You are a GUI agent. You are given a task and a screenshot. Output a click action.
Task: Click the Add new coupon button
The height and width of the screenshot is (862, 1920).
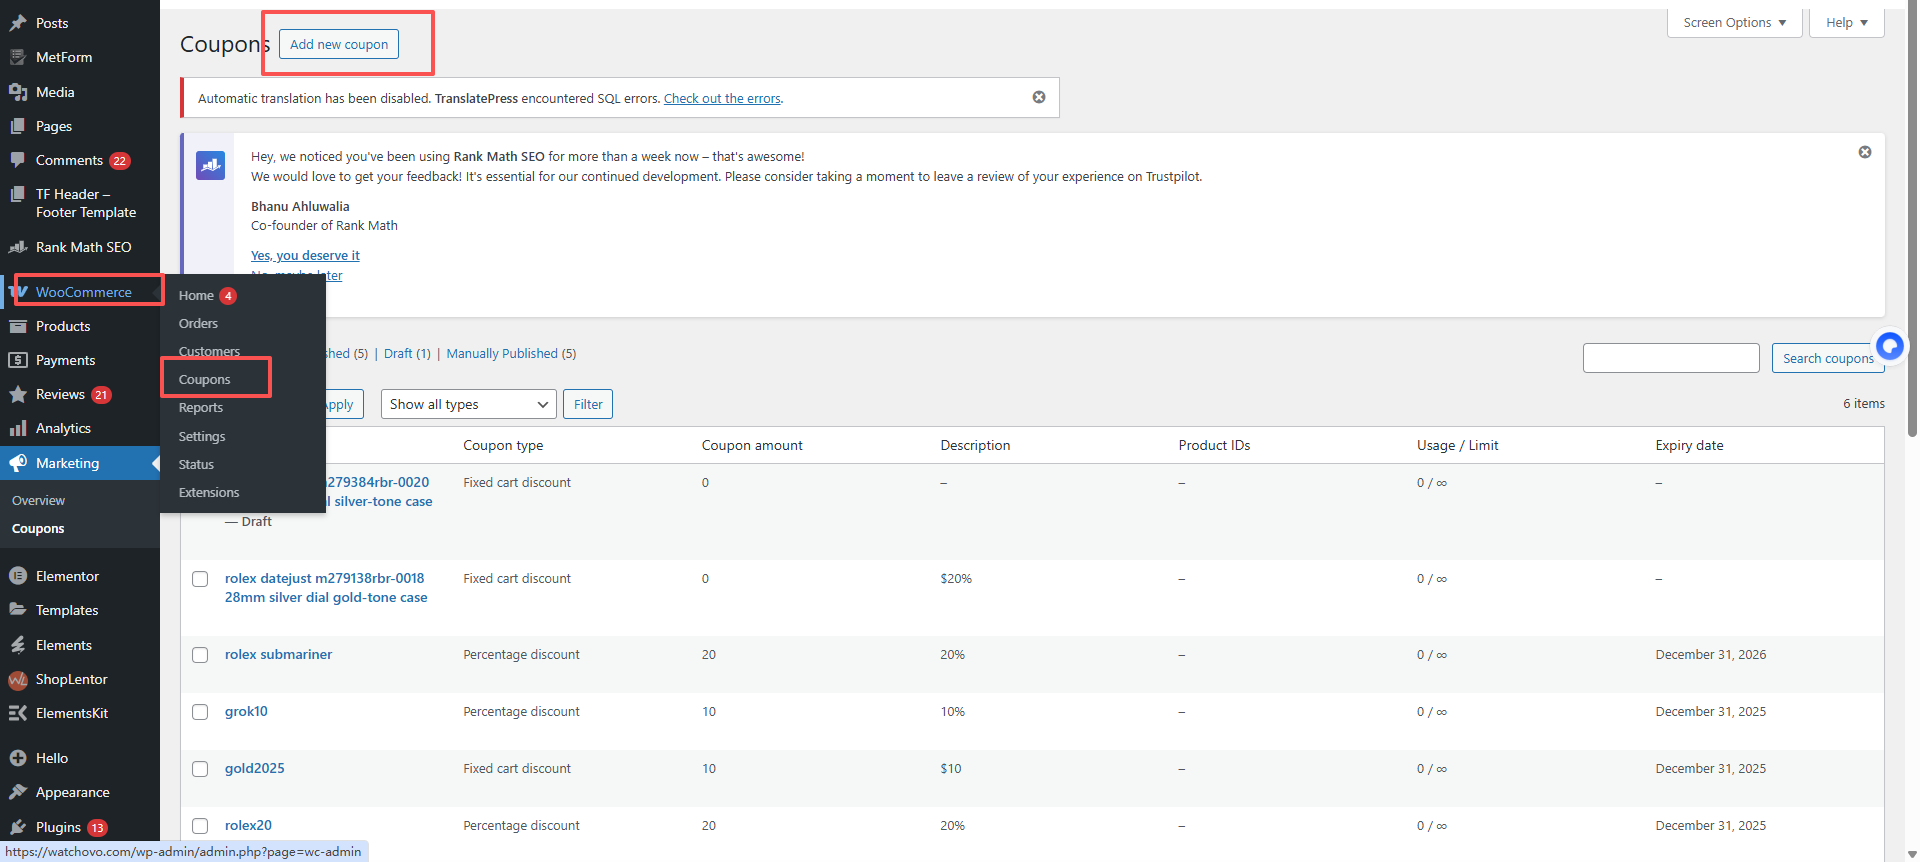click(339, 44)
